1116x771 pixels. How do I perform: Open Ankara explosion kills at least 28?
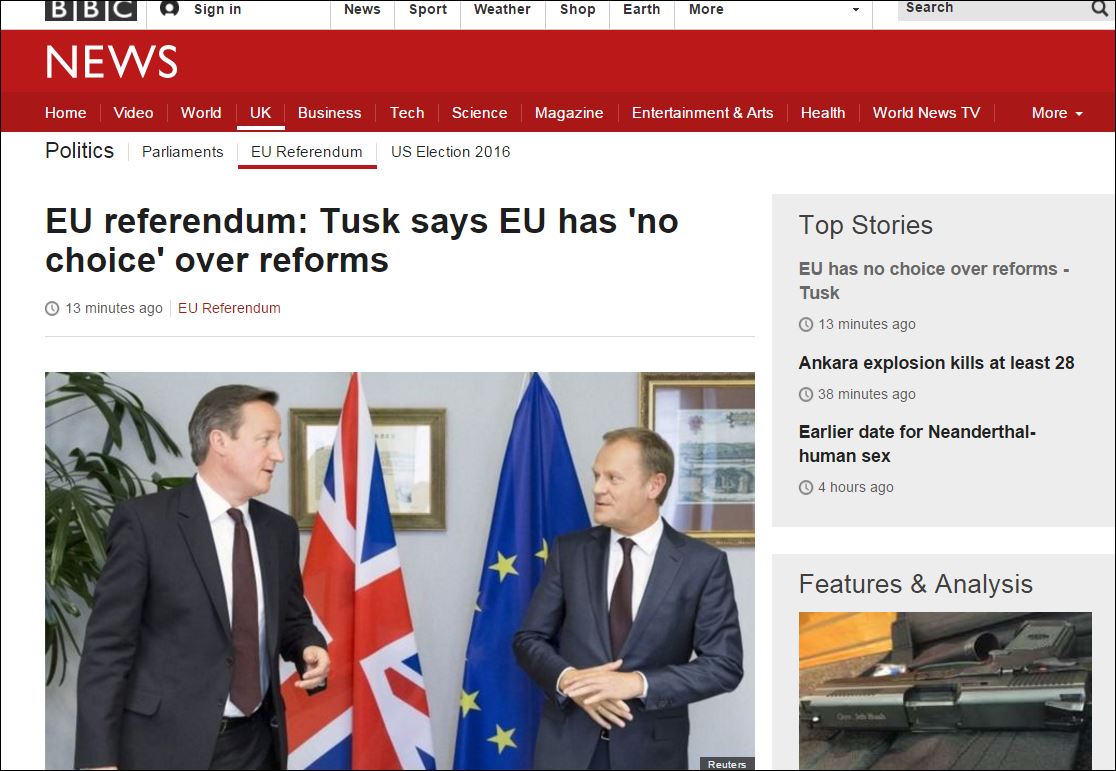click(936, 362)
